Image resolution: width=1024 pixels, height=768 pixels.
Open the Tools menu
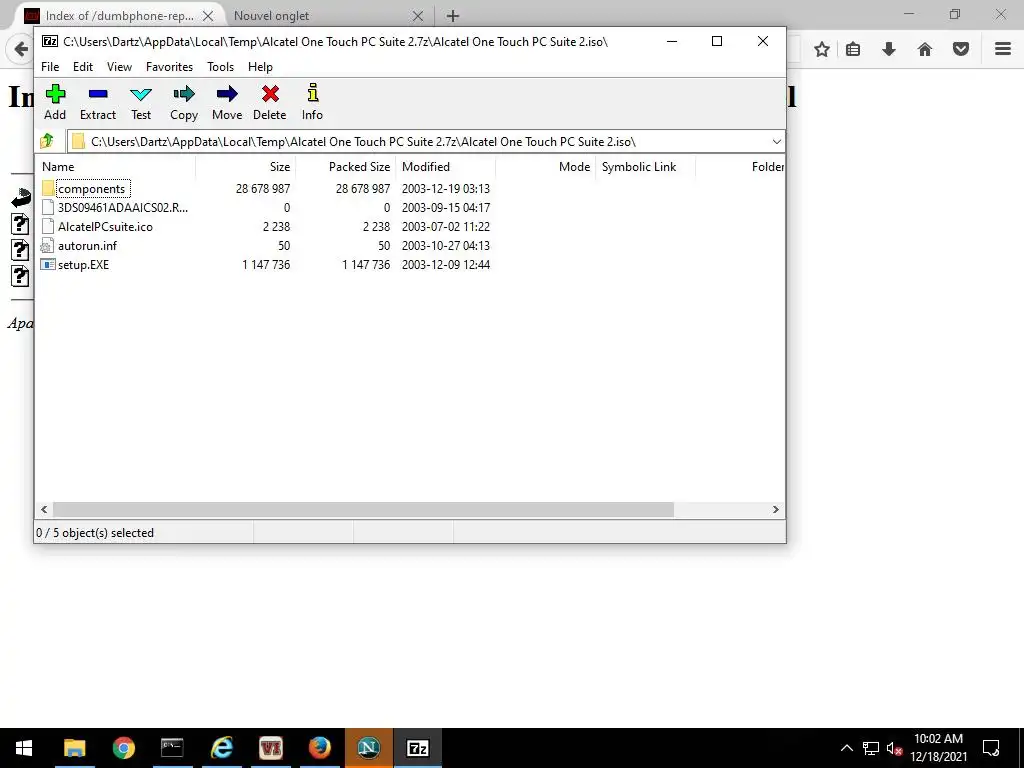[220, 67]
